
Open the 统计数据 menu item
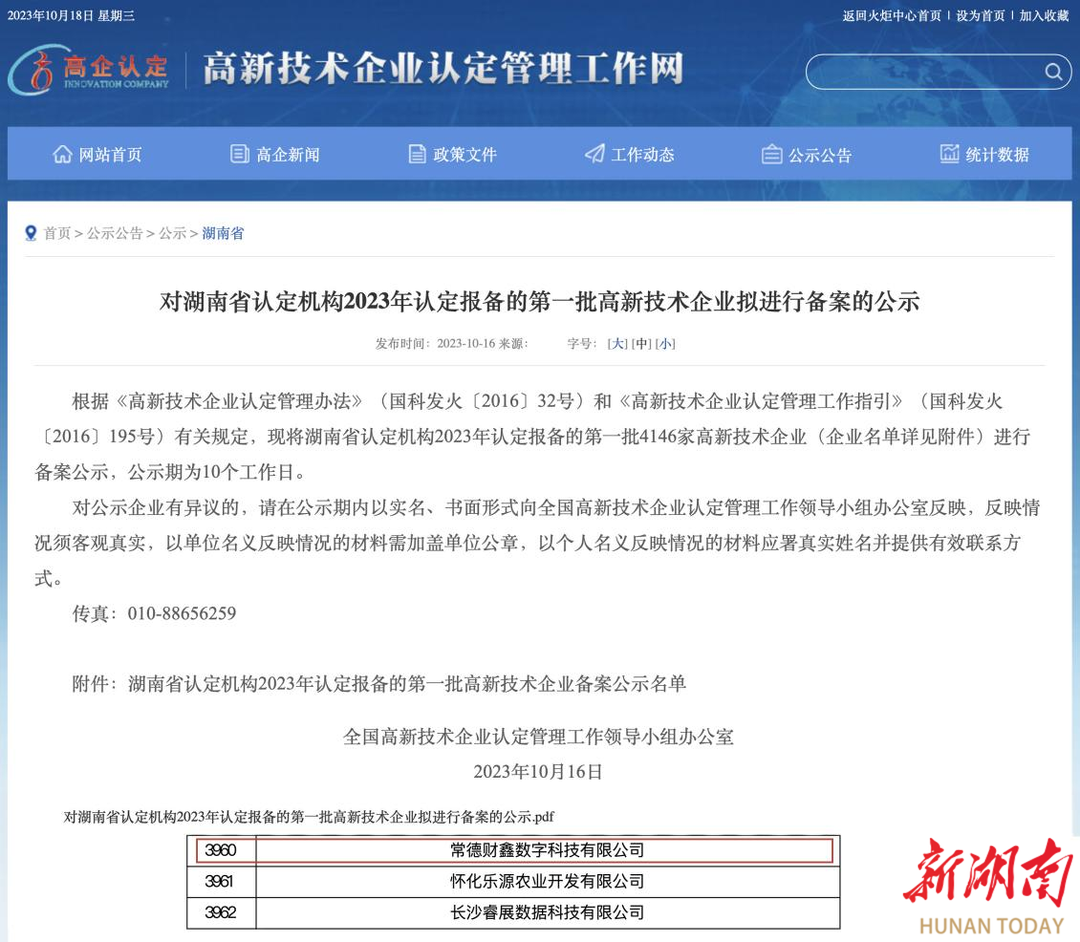(x=984, y=154)
